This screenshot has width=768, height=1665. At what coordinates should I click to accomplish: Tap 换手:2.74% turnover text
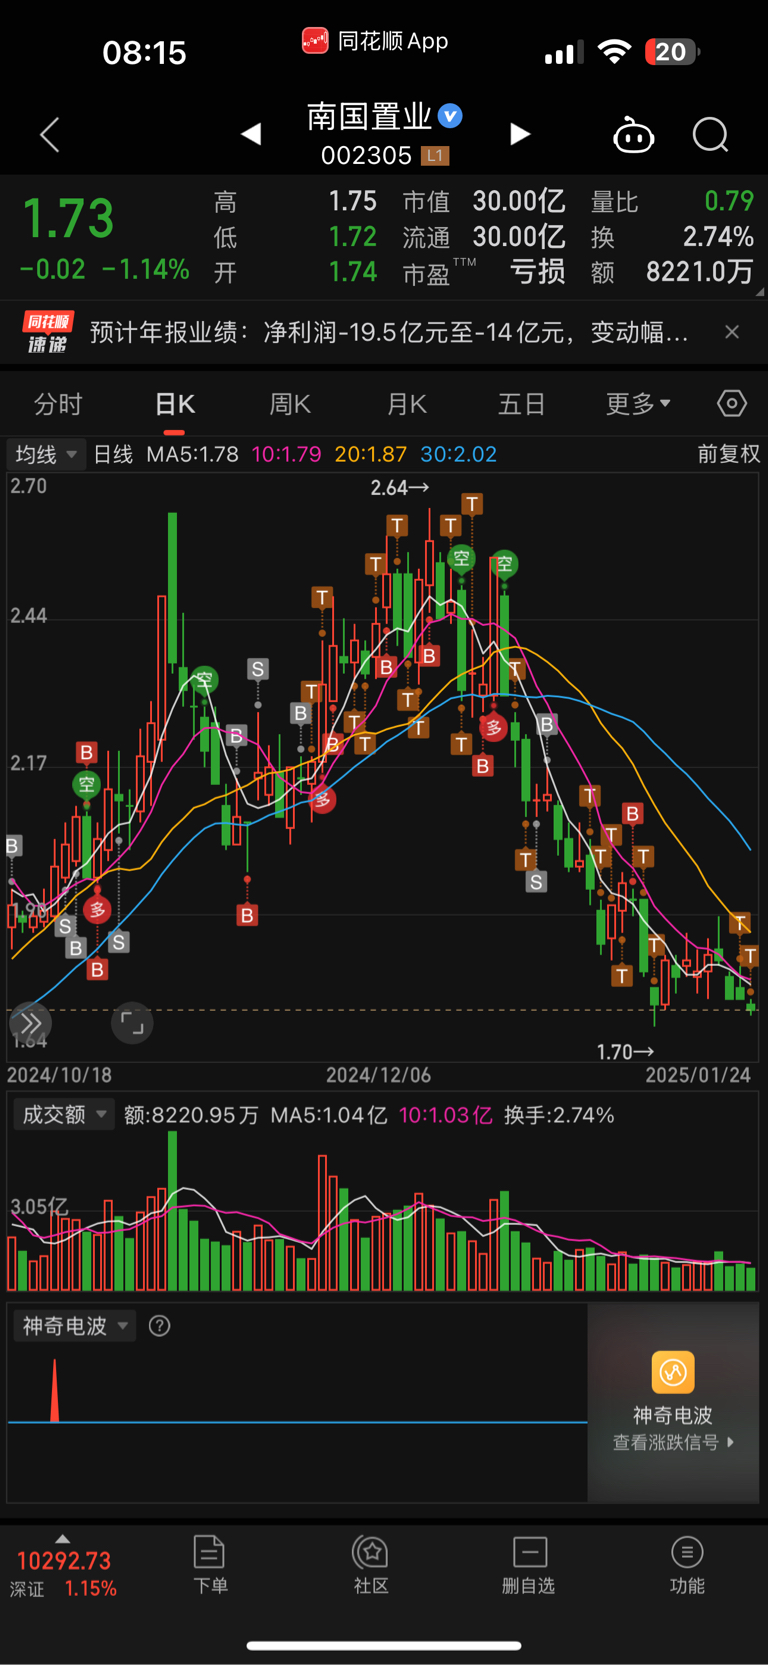coord(559,1115)
